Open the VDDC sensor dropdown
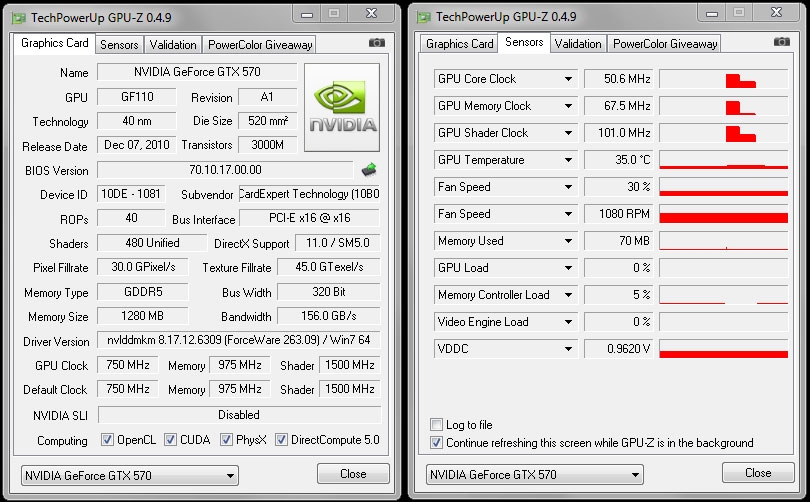 [568, 349]
